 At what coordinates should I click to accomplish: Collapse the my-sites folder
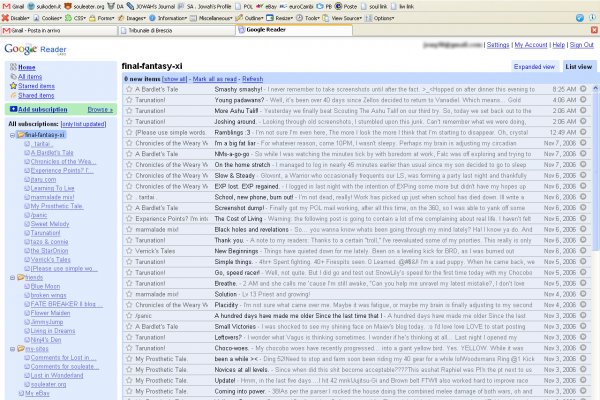click(12, 349)
